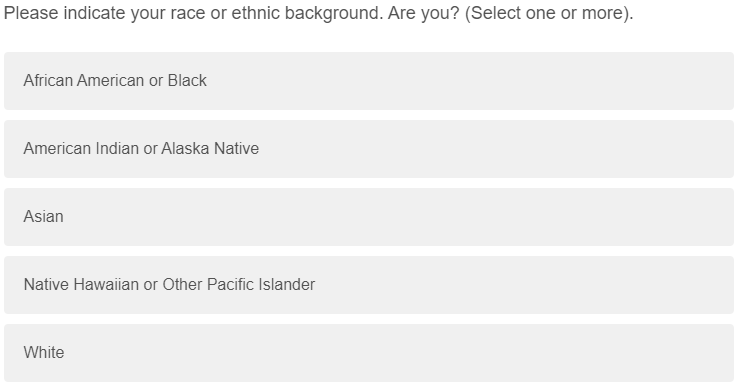Click the race or ethnic background question text

318,13
